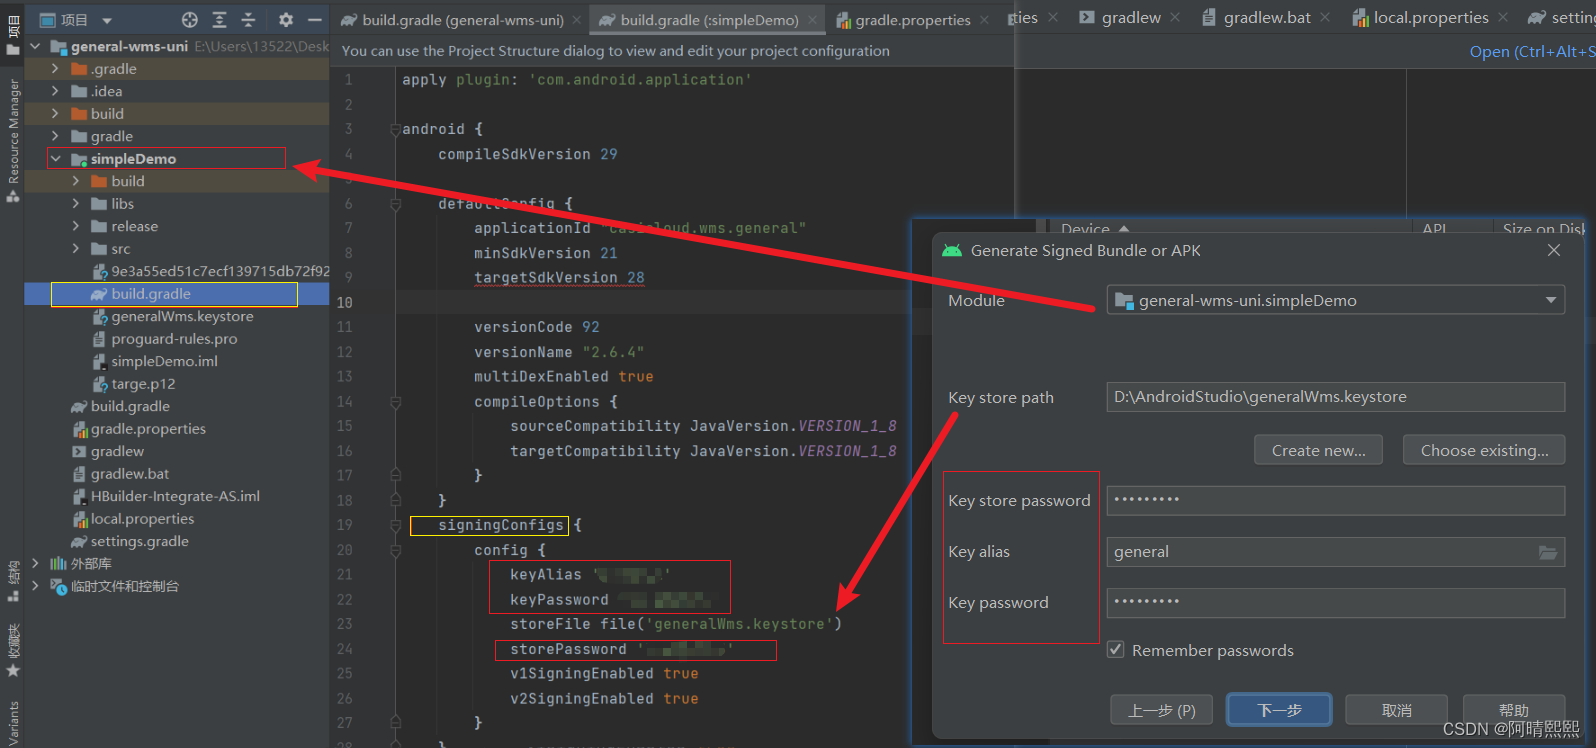Close the Generate Signed Bundle or APK dialog
Viewport: 1596px width, 748px height.
pyautogui.click(x=1554, y=250)
